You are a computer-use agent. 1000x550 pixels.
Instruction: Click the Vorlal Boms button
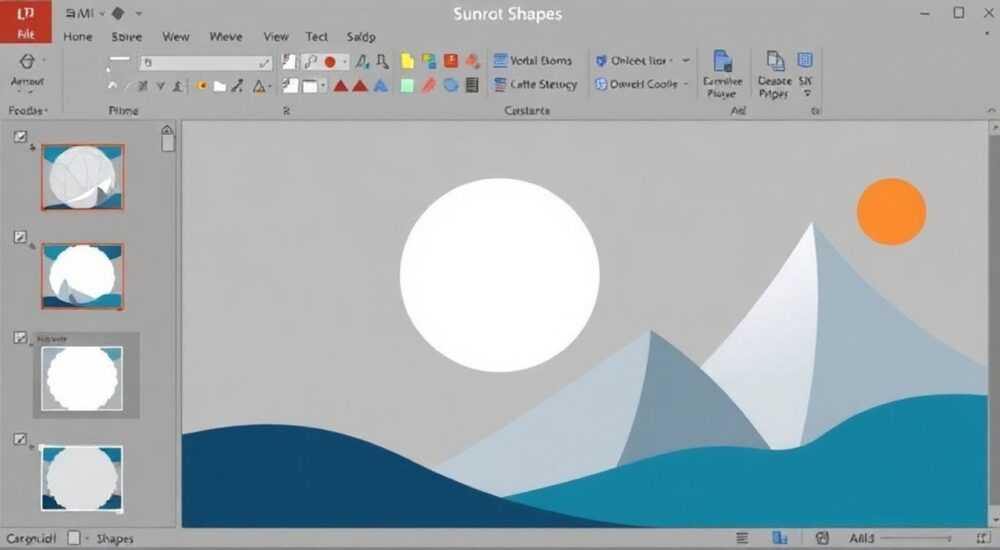point(533,61)
